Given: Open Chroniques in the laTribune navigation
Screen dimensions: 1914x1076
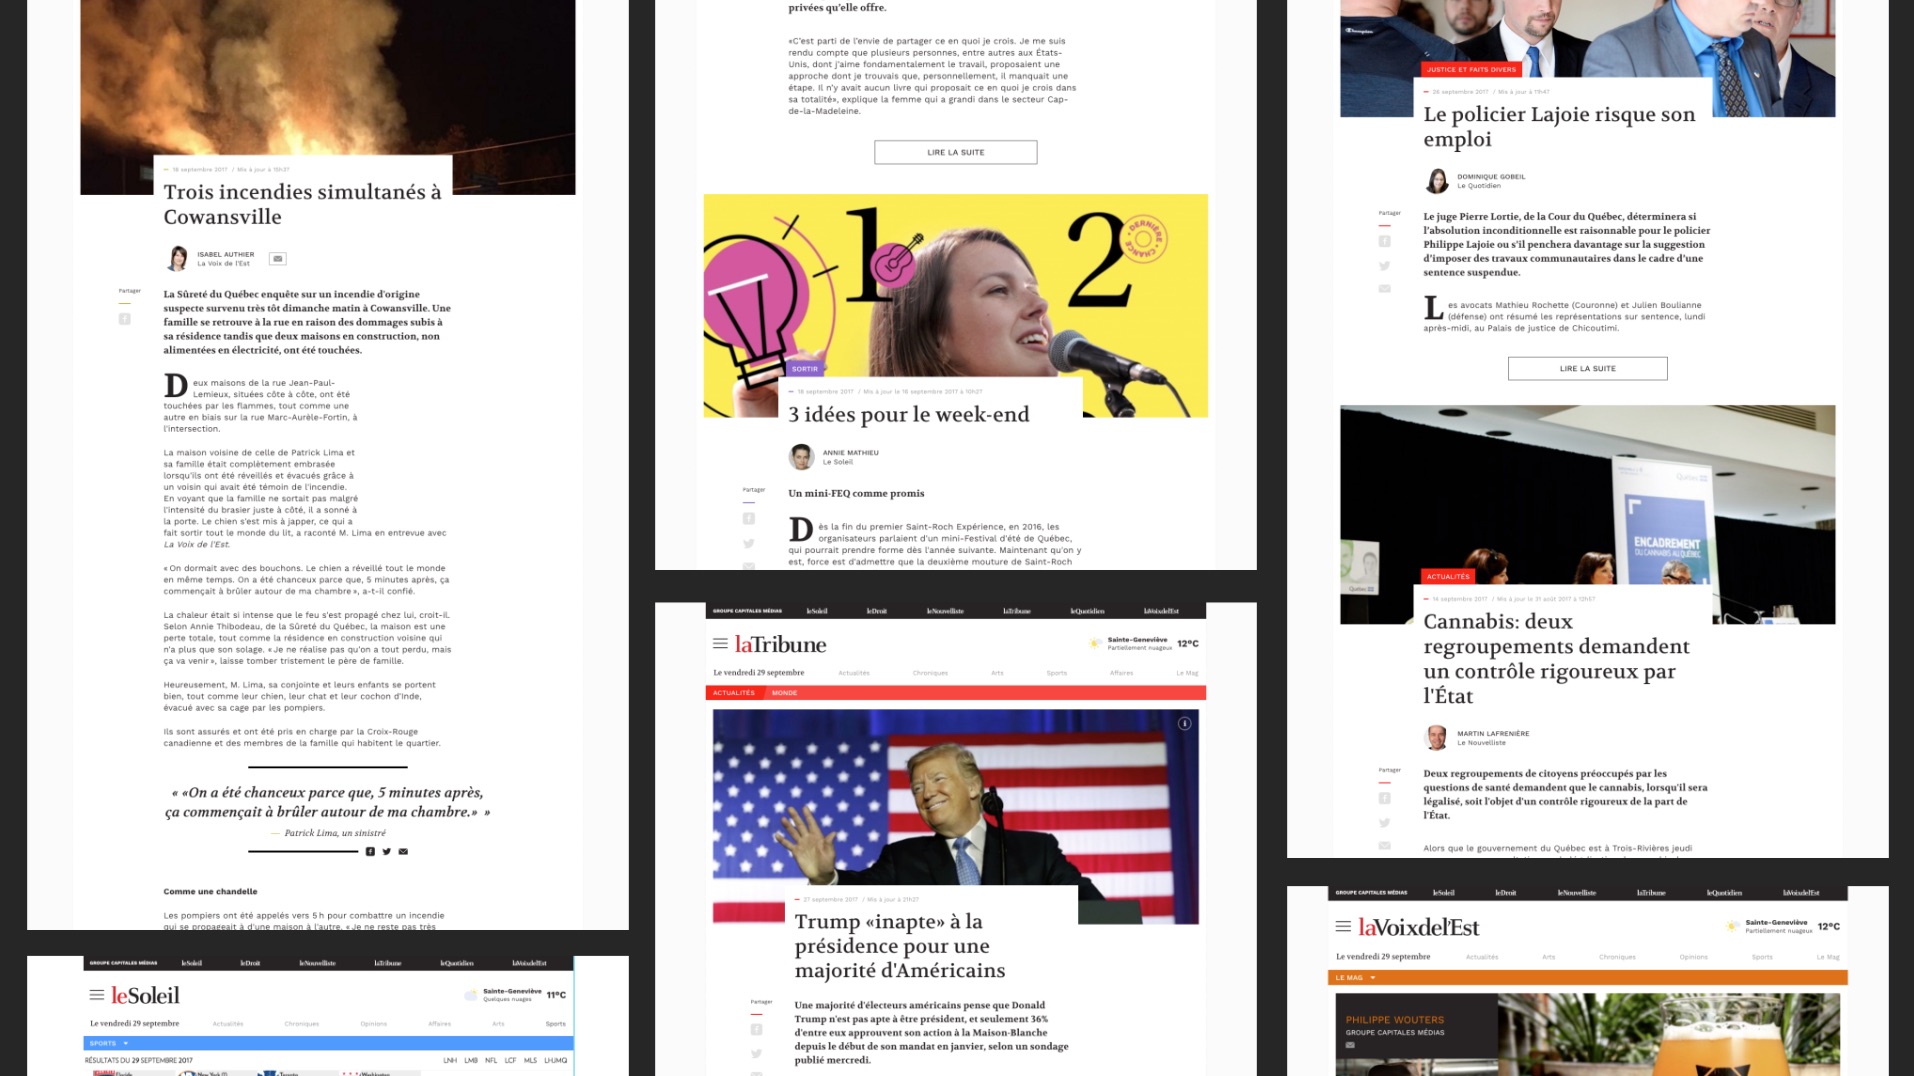Looking at the screenshot, I should (929, 673).
